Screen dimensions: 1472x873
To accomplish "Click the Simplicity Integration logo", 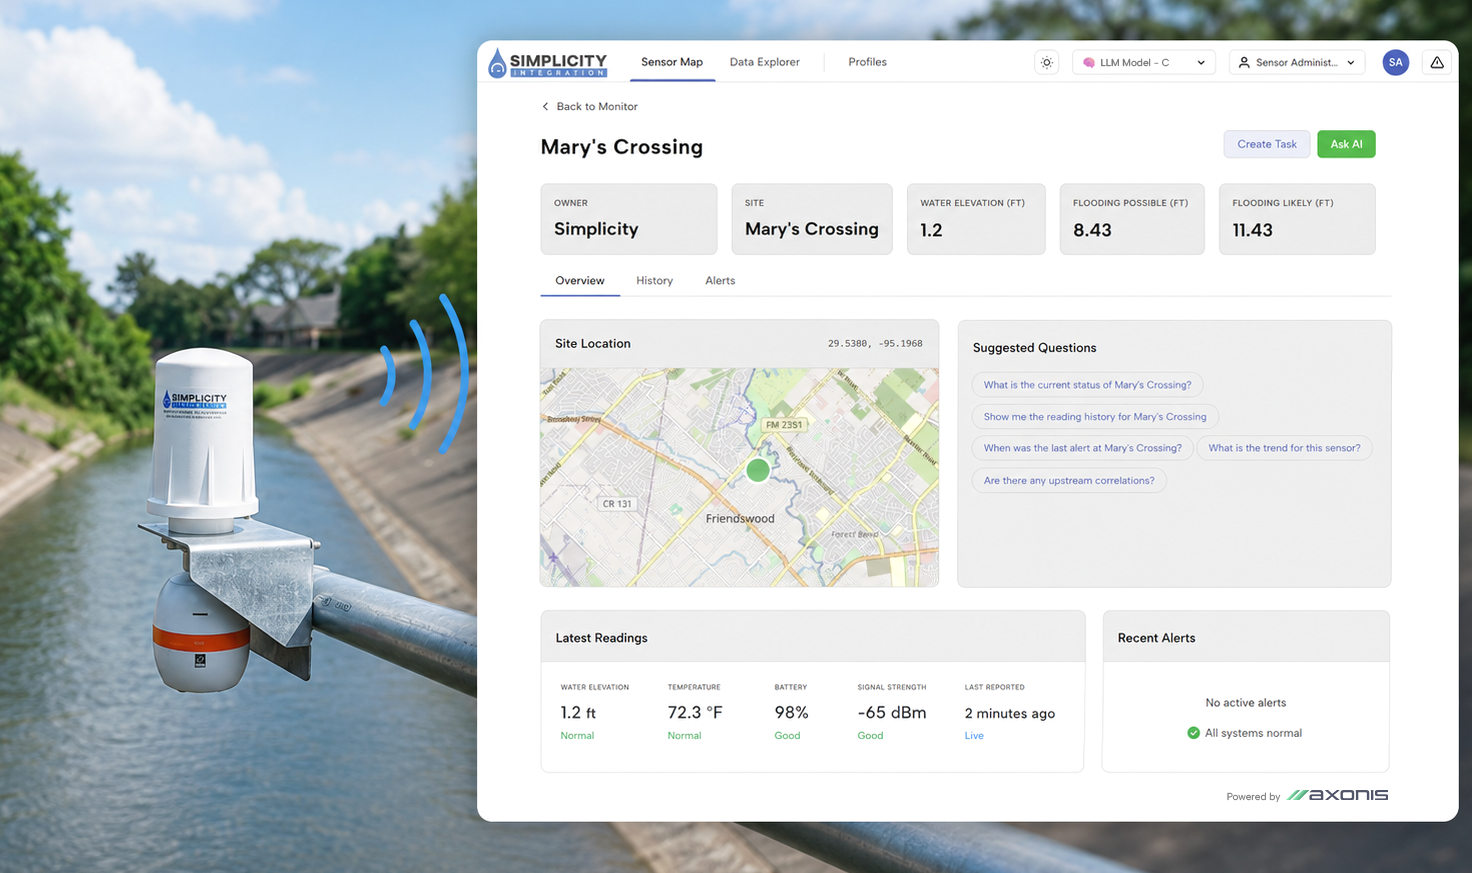I will point(547,63).
